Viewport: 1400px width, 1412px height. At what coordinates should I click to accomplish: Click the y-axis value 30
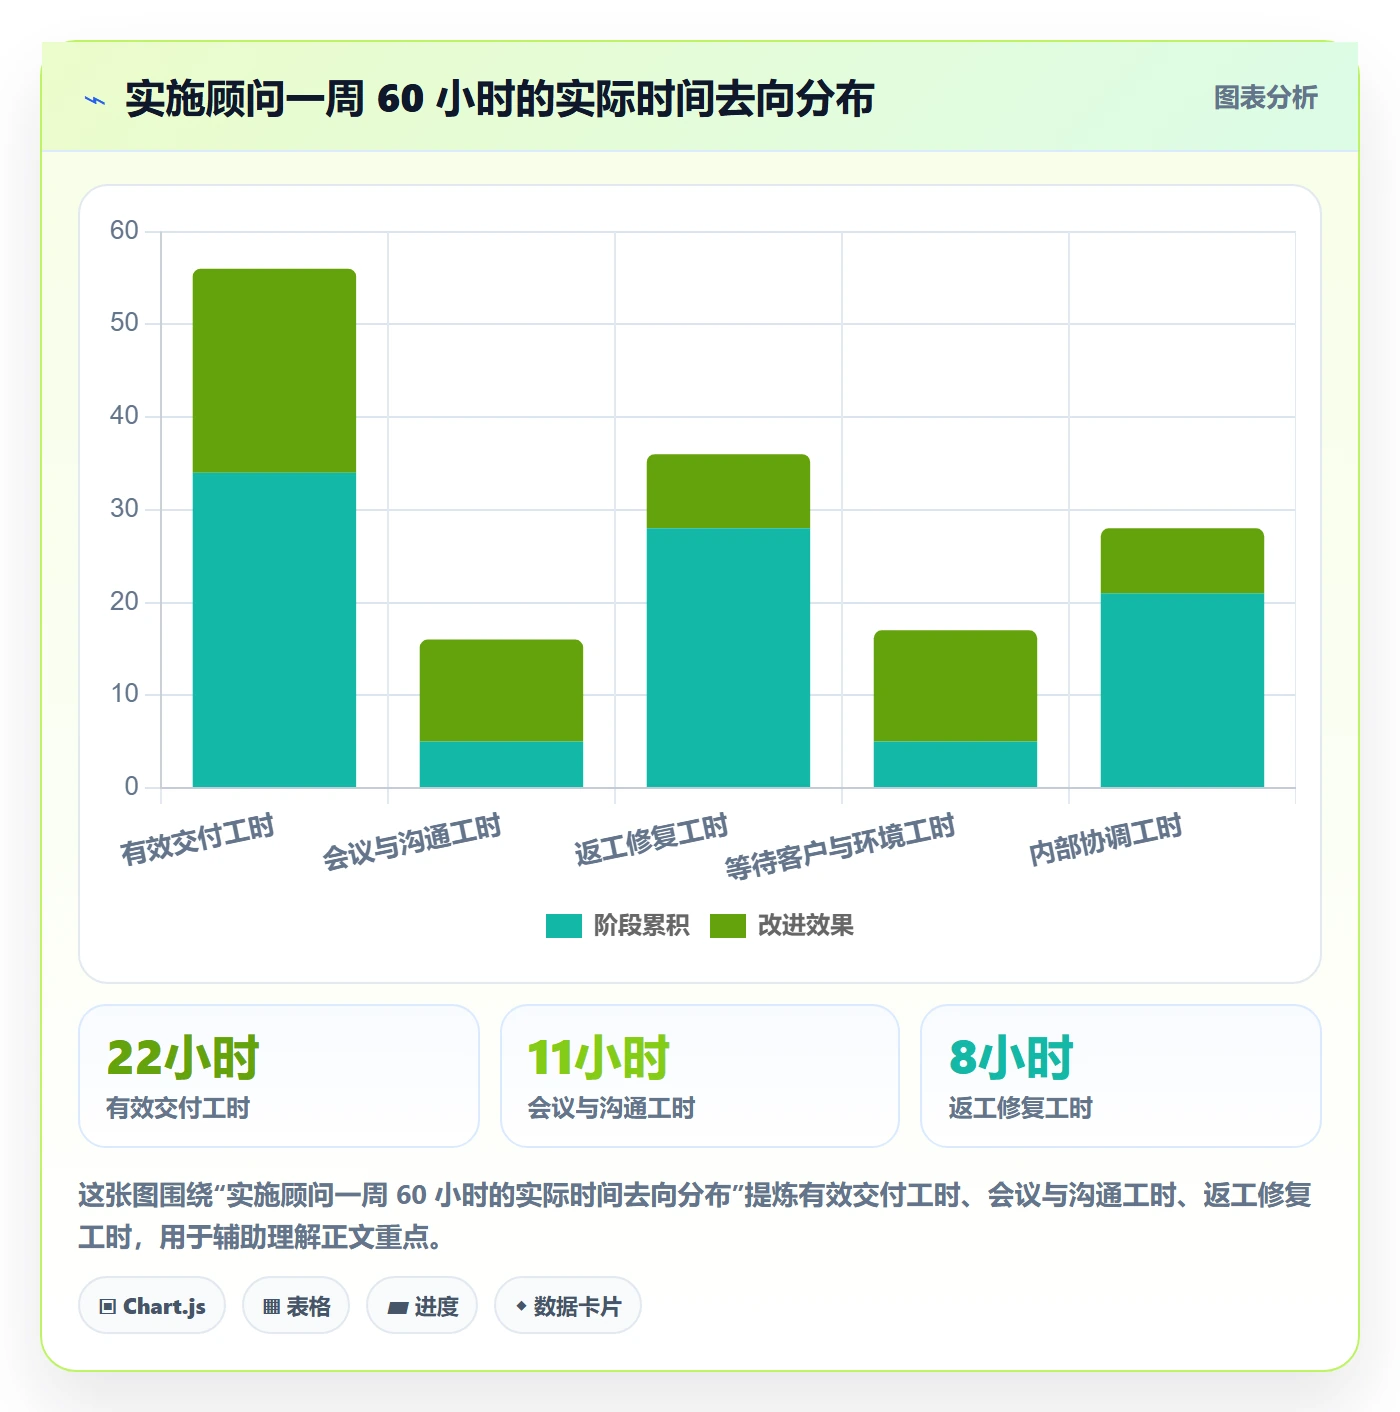[124, 509]
